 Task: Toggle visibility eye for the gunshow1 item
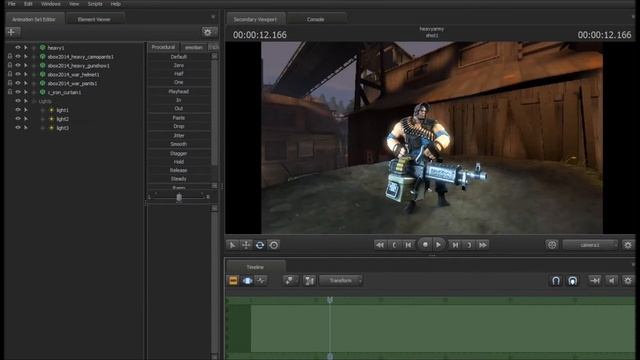(x=18, y=65)
